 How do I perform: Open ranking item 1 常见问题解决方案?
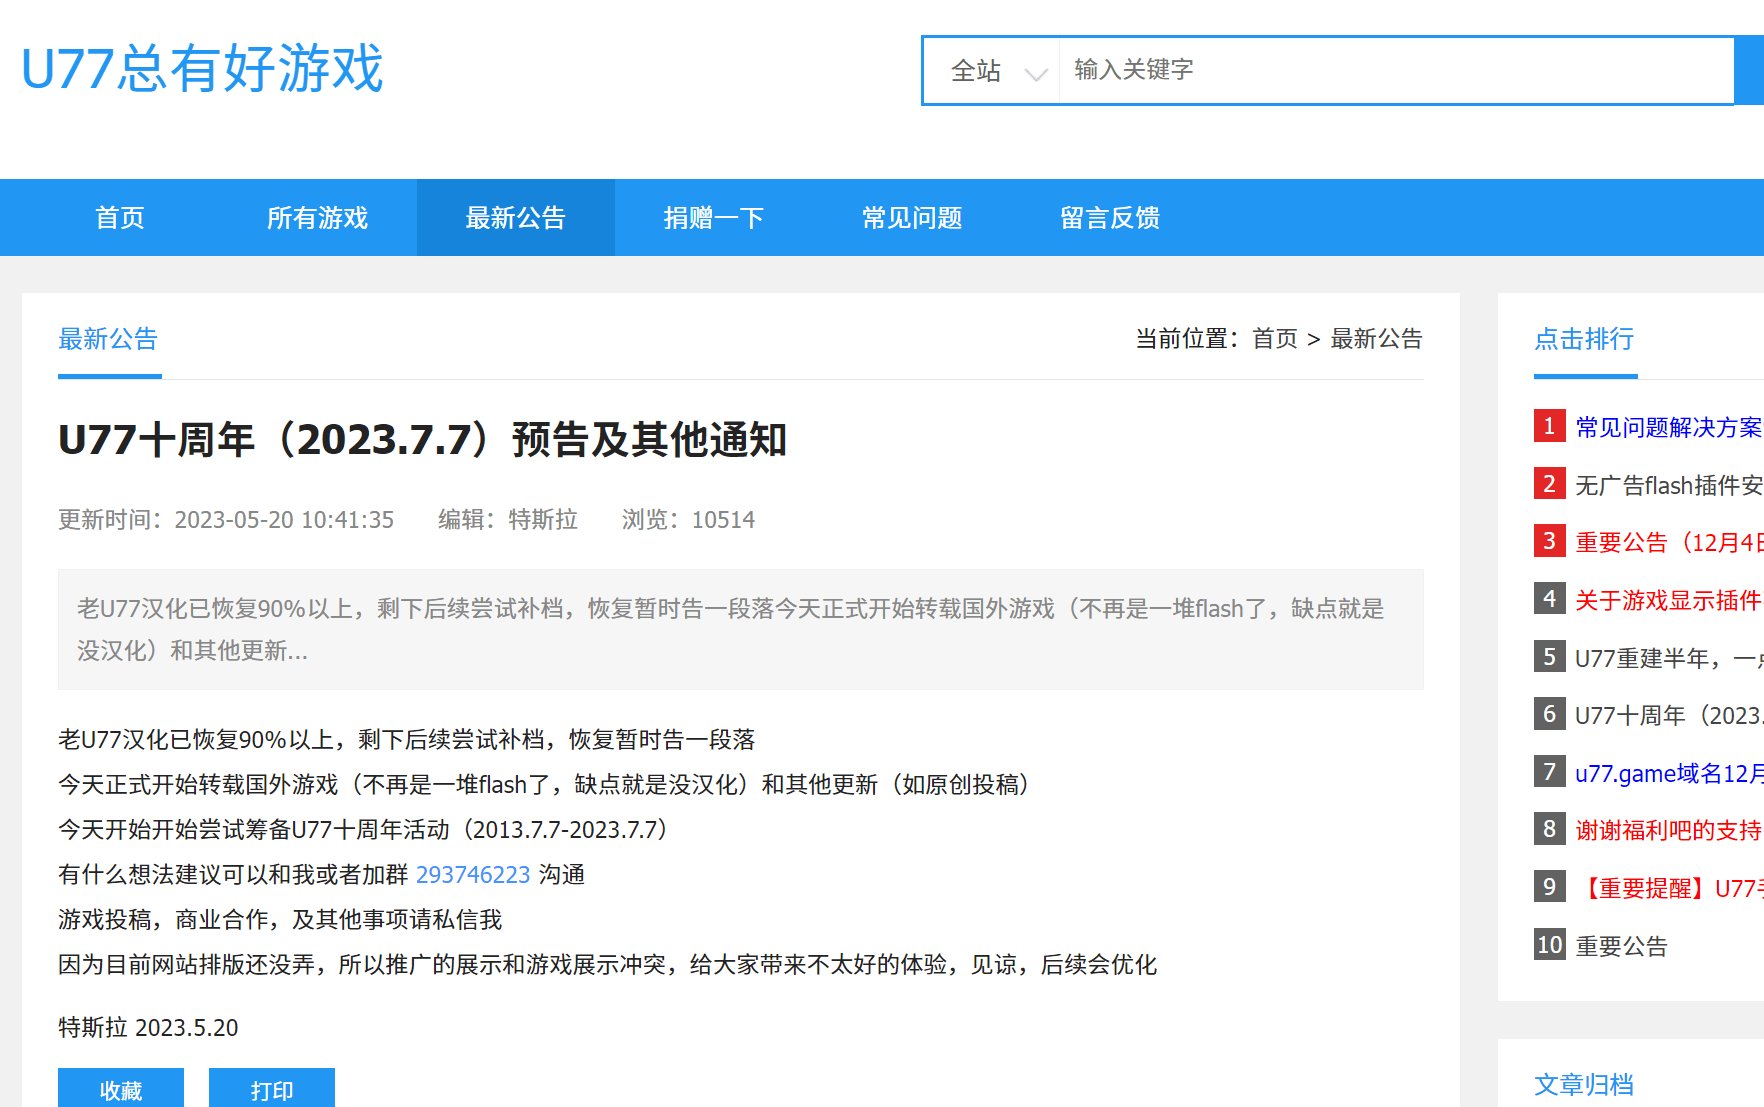point(1669,428)
